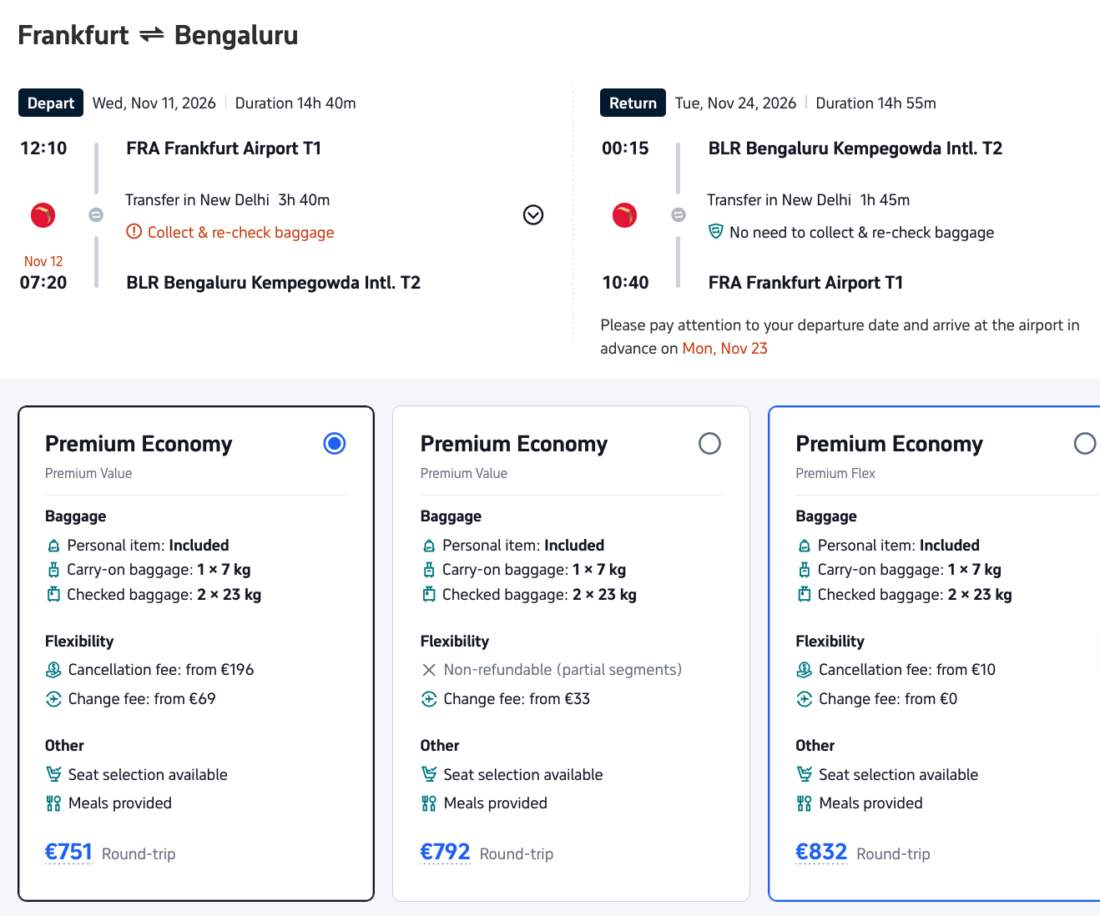Screen dimensions: 1100x916
Task: Select the €751 Premium Value fare radio
Action: tap(335, 443)
